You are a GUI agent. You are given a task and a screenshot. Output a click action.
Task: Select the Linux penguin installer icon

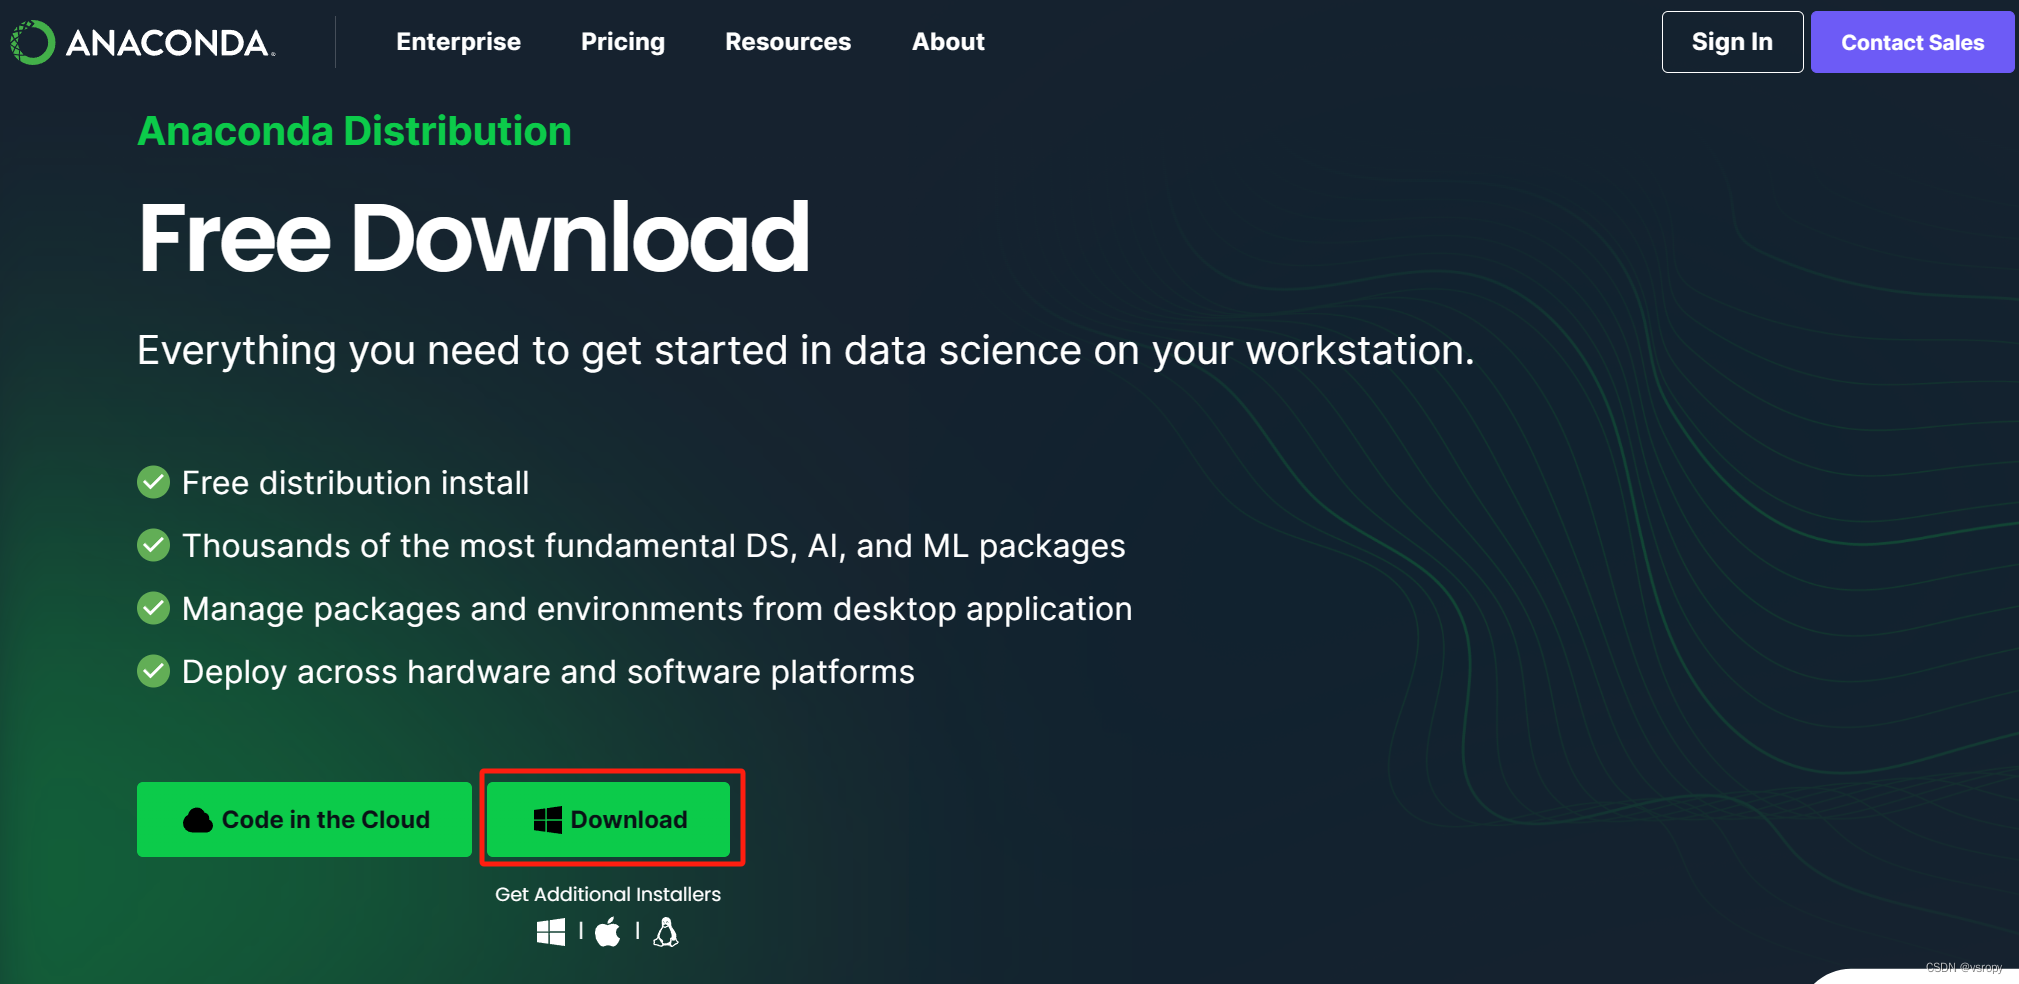click(666, 932)
